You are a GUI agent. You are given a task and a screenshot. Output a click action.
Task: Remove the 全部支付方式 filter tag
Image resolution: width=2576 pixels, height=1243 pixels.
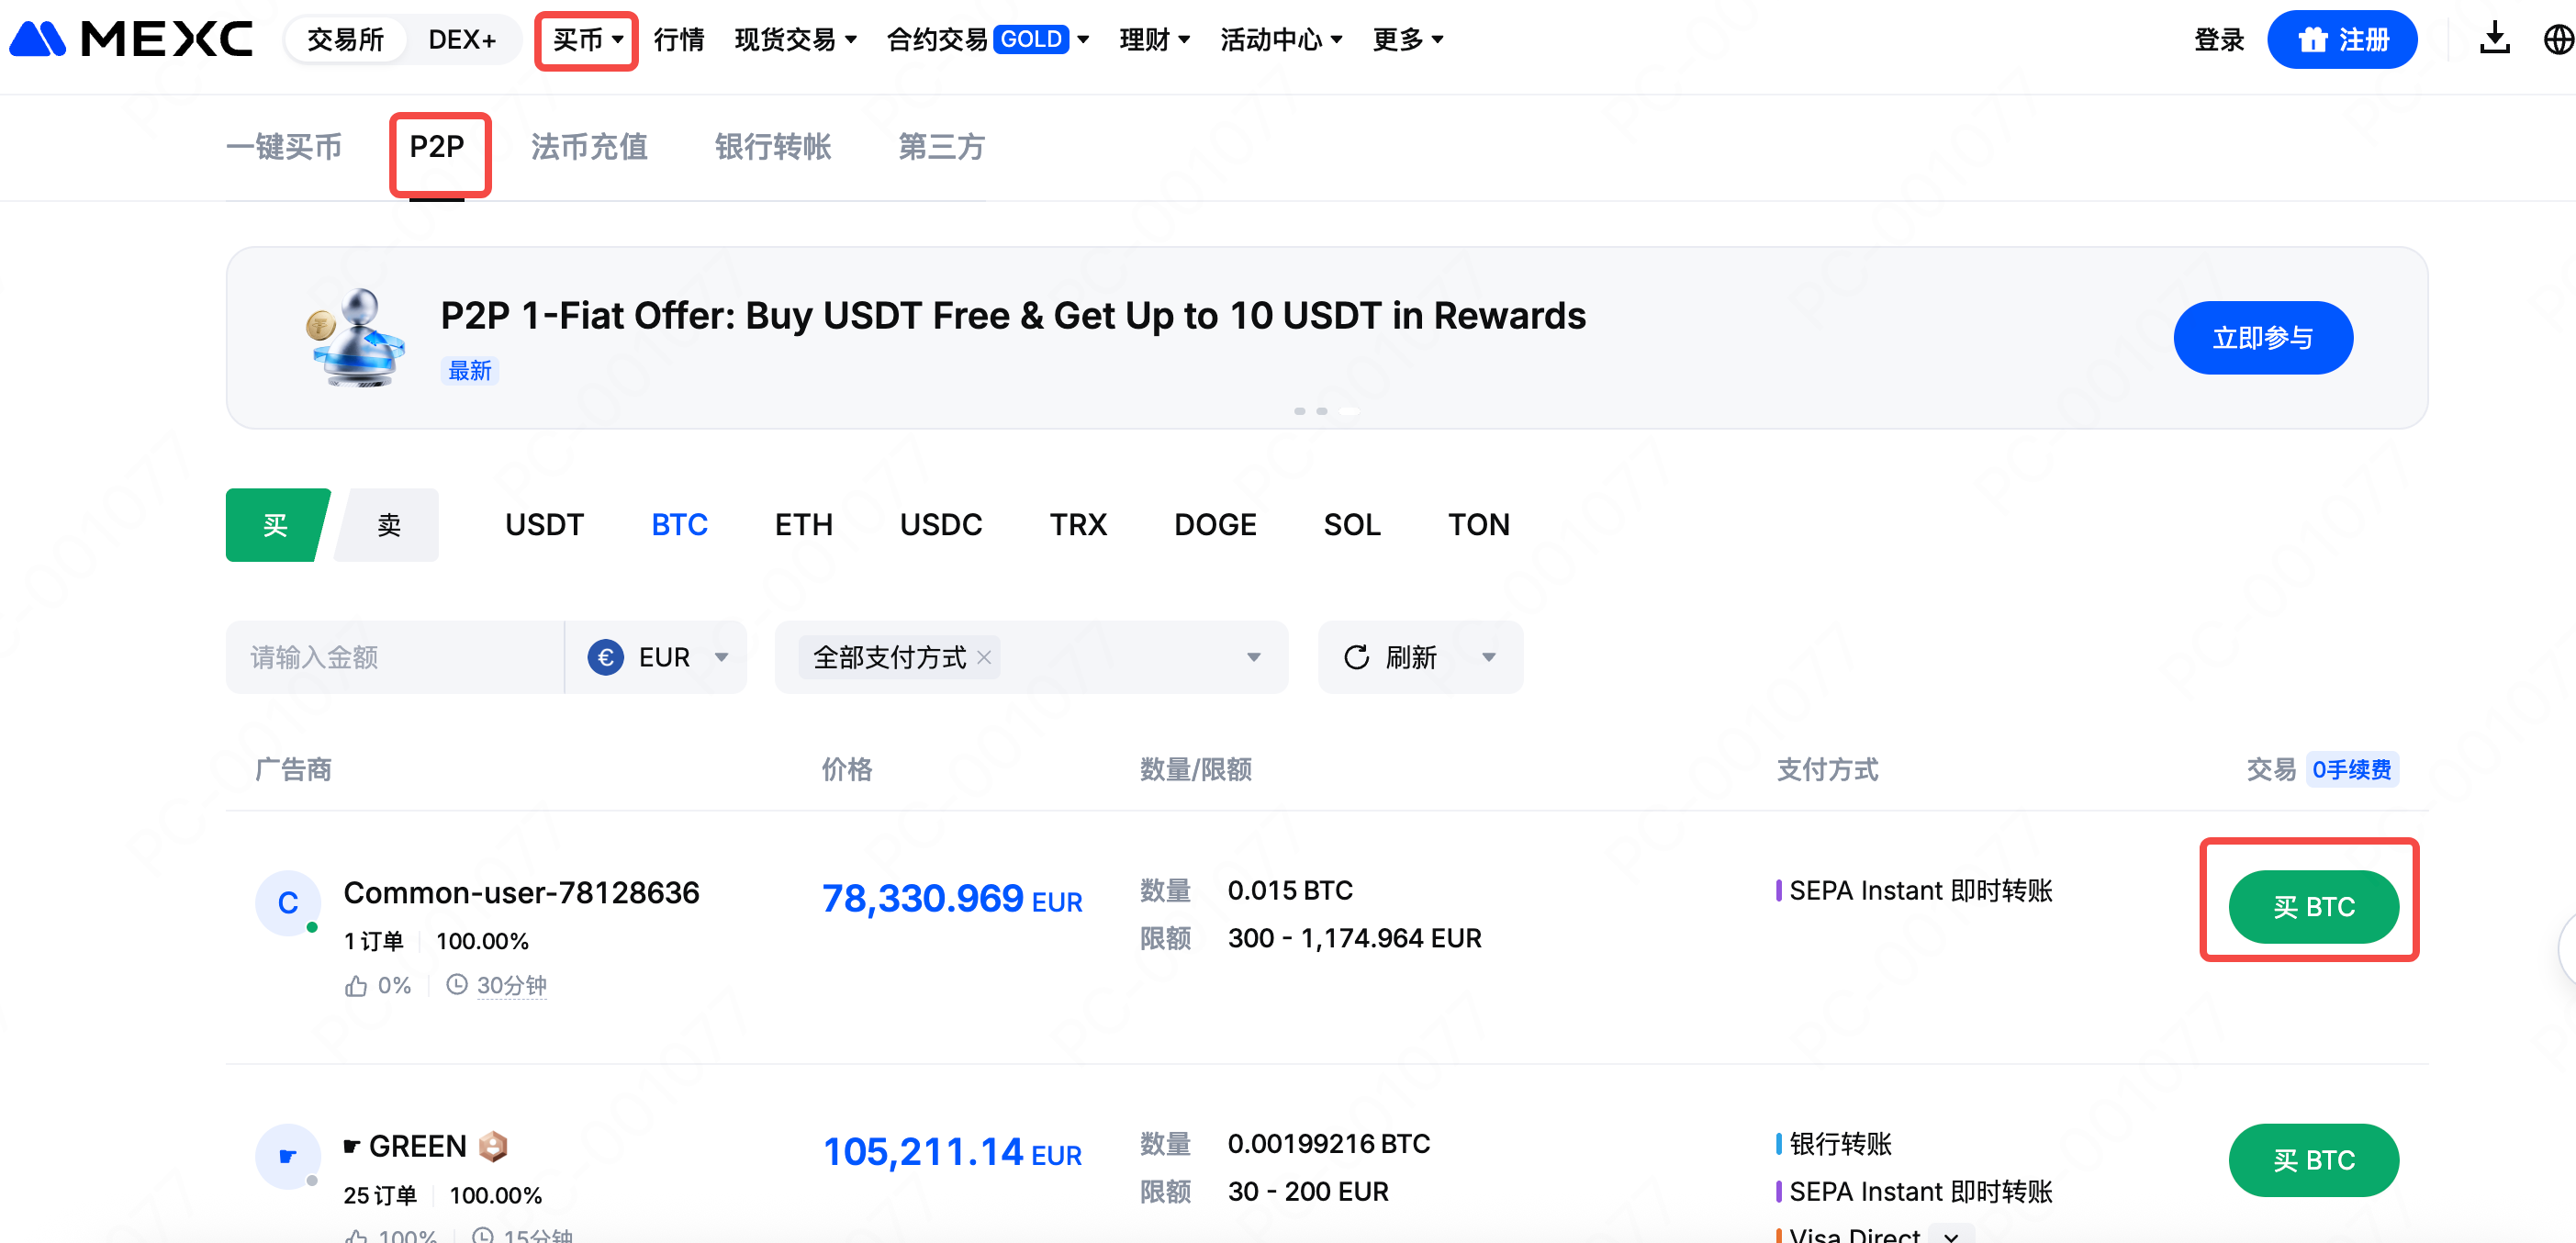coord(984,657)
